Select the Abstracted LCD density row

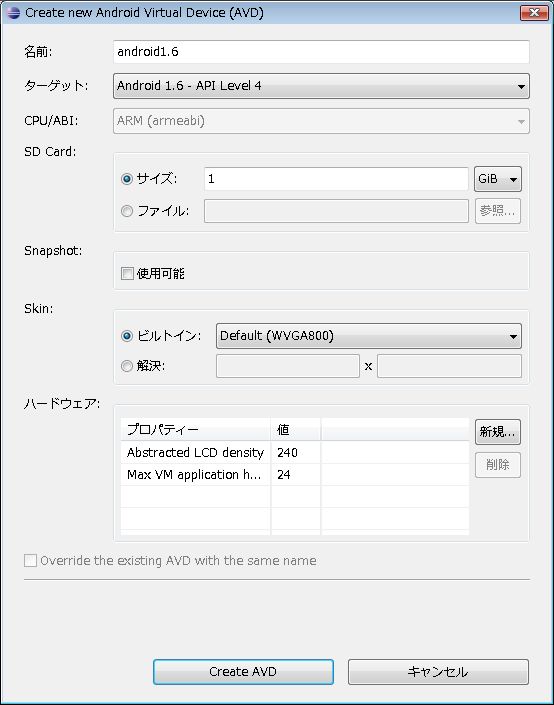coord(295,452)
